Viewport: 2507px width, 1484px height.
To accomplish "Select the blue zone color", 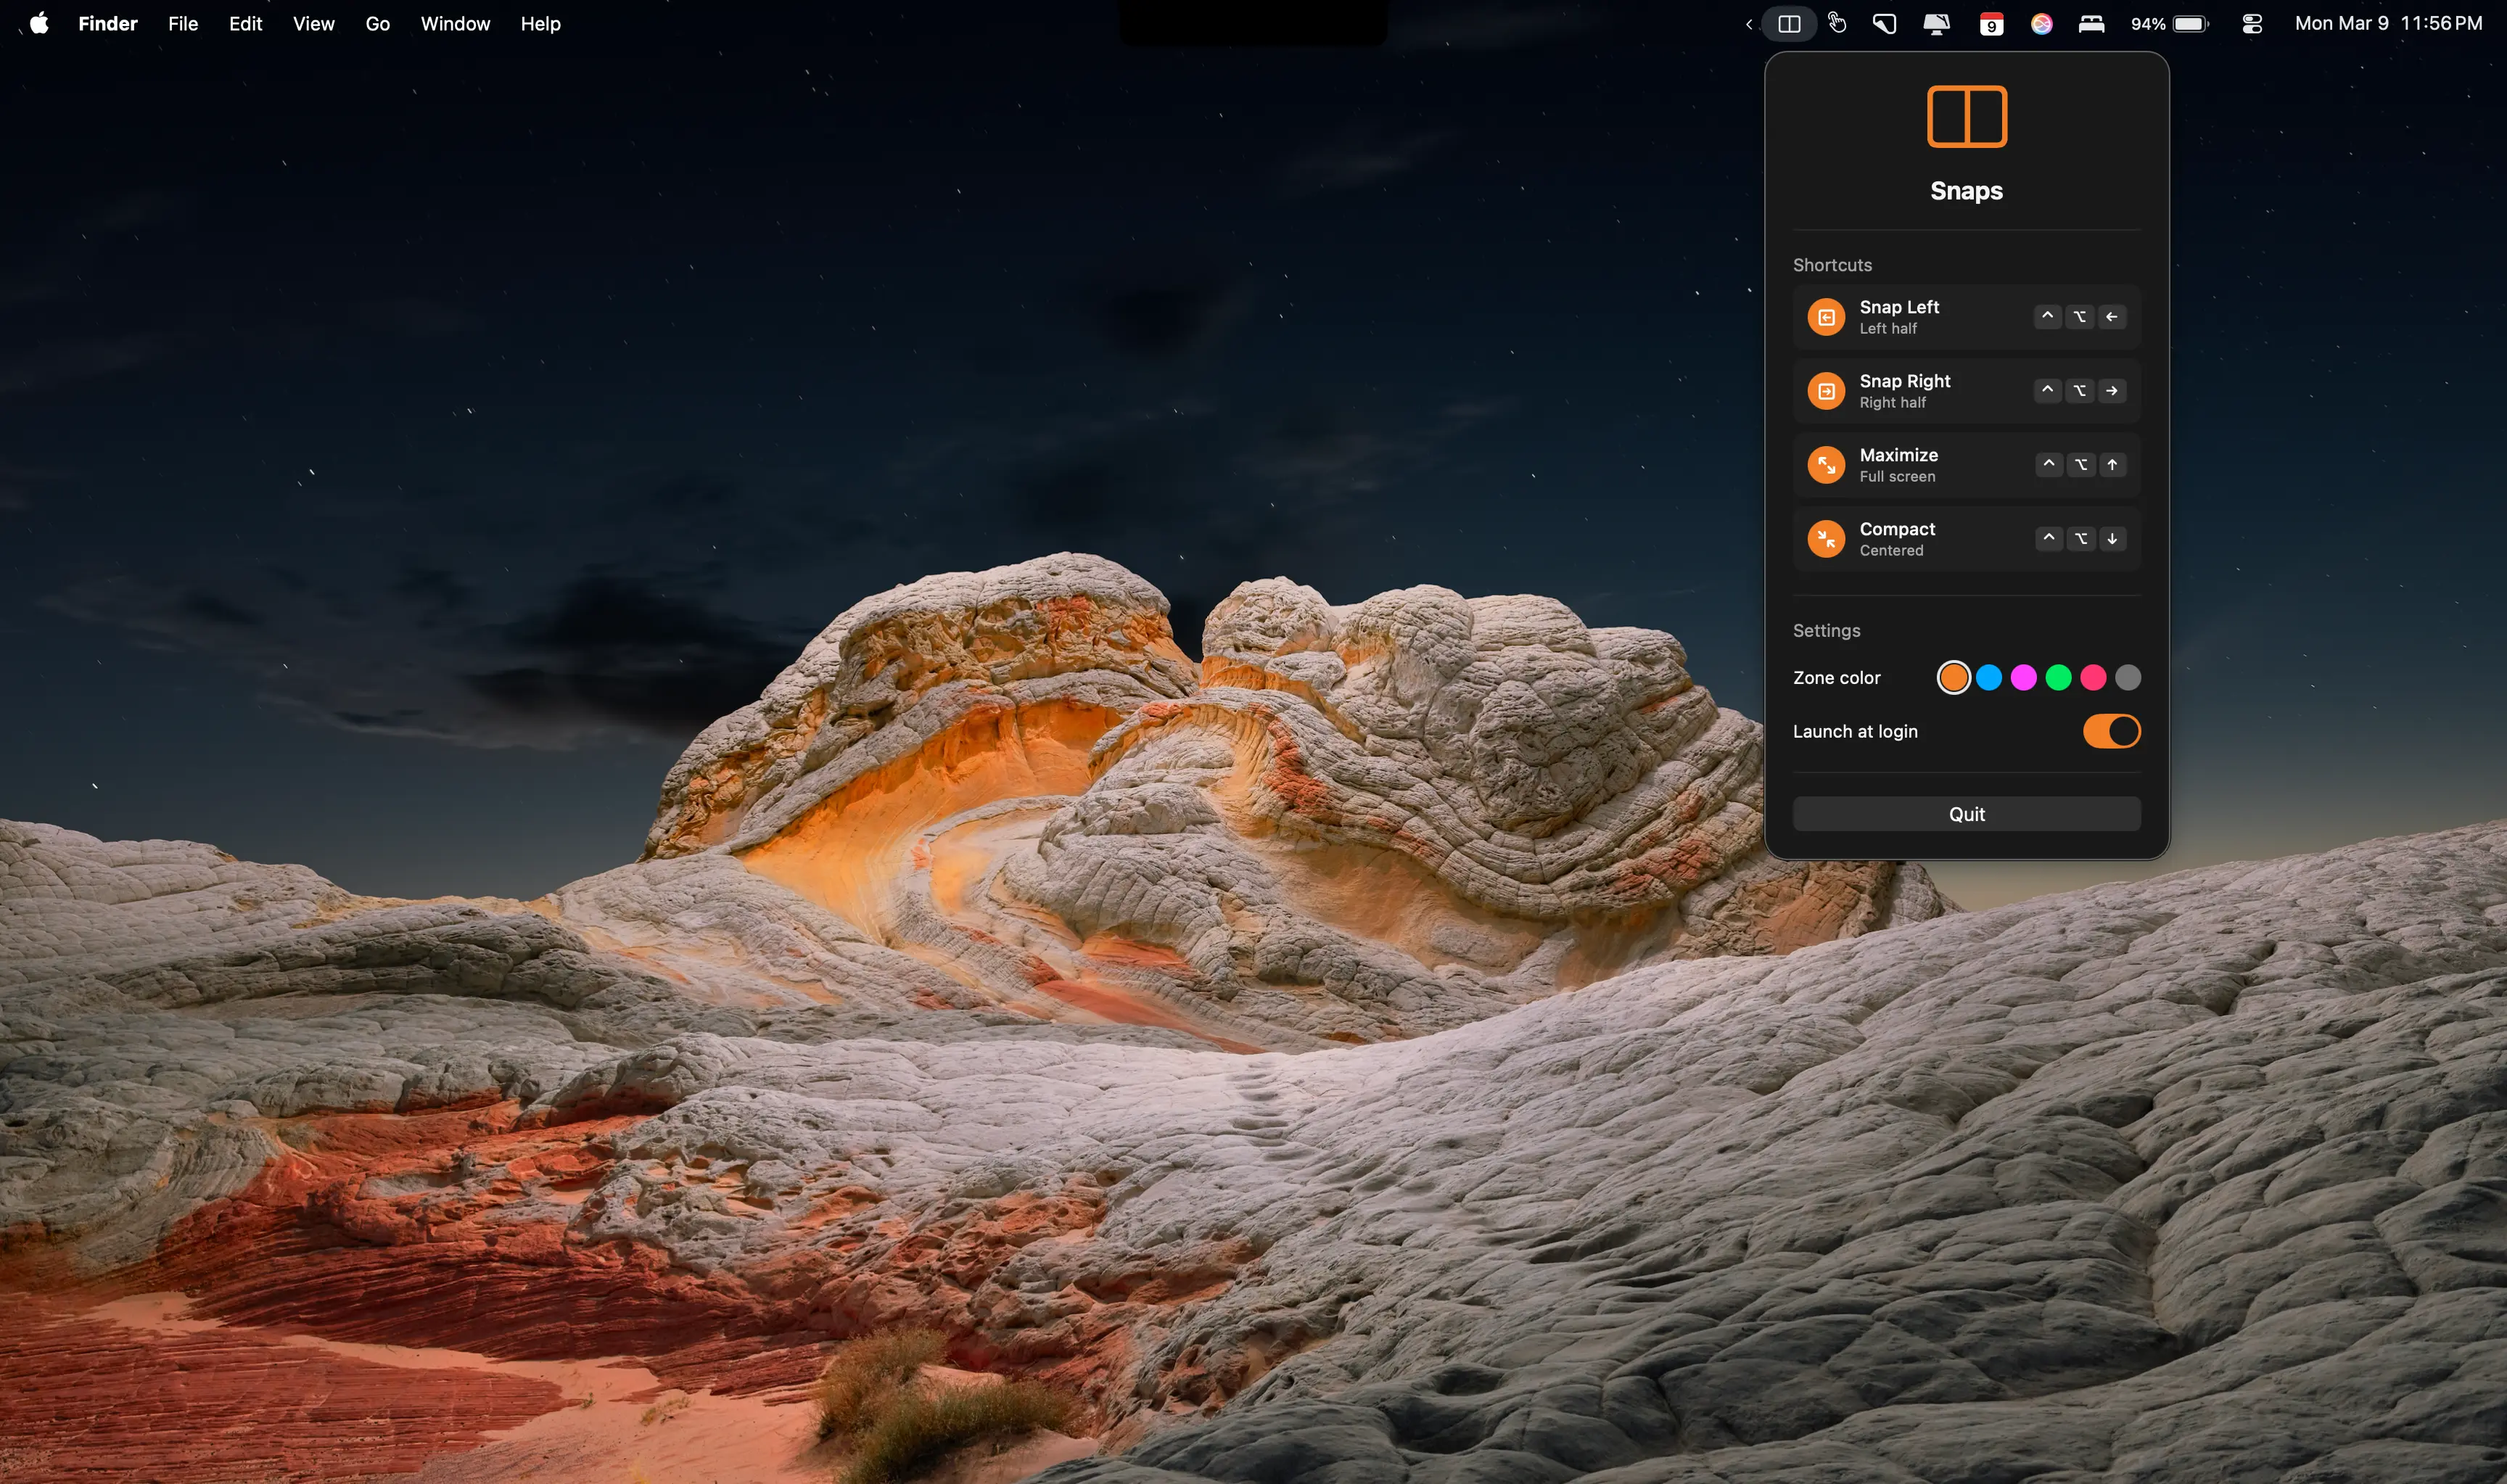I will [1989, 678].
